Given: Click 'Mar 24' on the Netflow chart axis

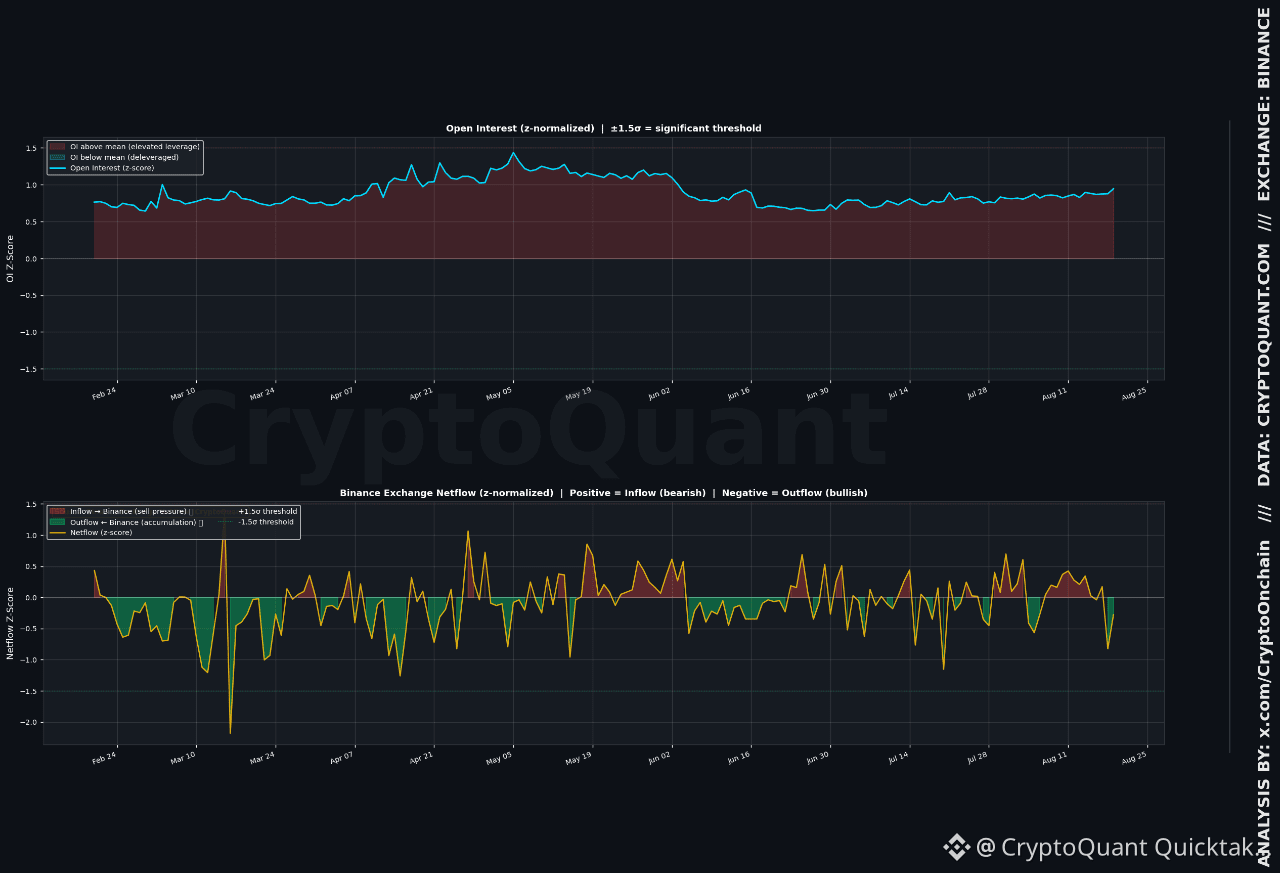Looking at the screenshot, I should pos(262,758).
